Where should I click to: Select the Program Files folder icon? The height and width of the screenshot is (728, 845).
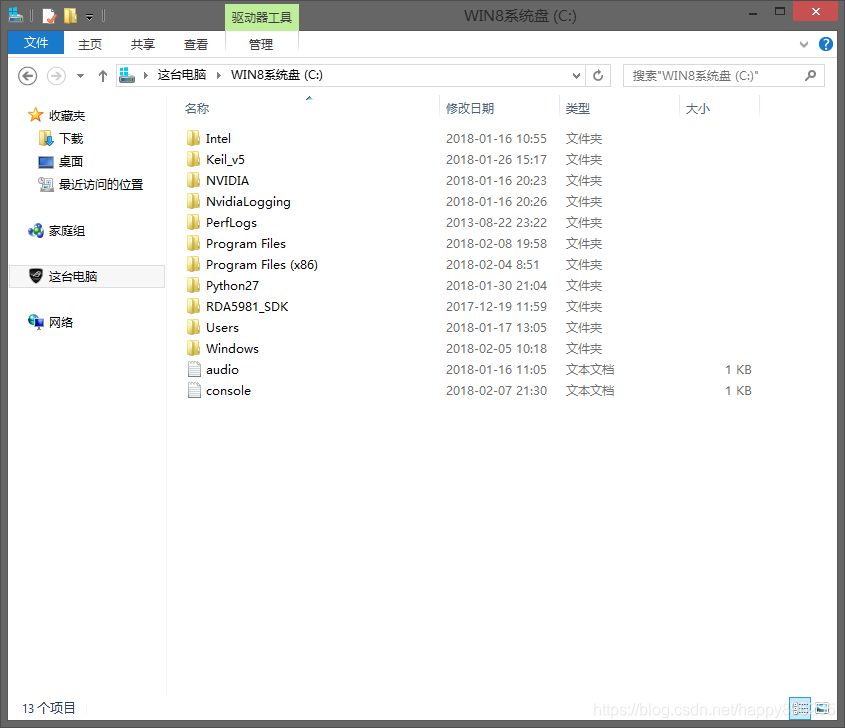(193, 244)
